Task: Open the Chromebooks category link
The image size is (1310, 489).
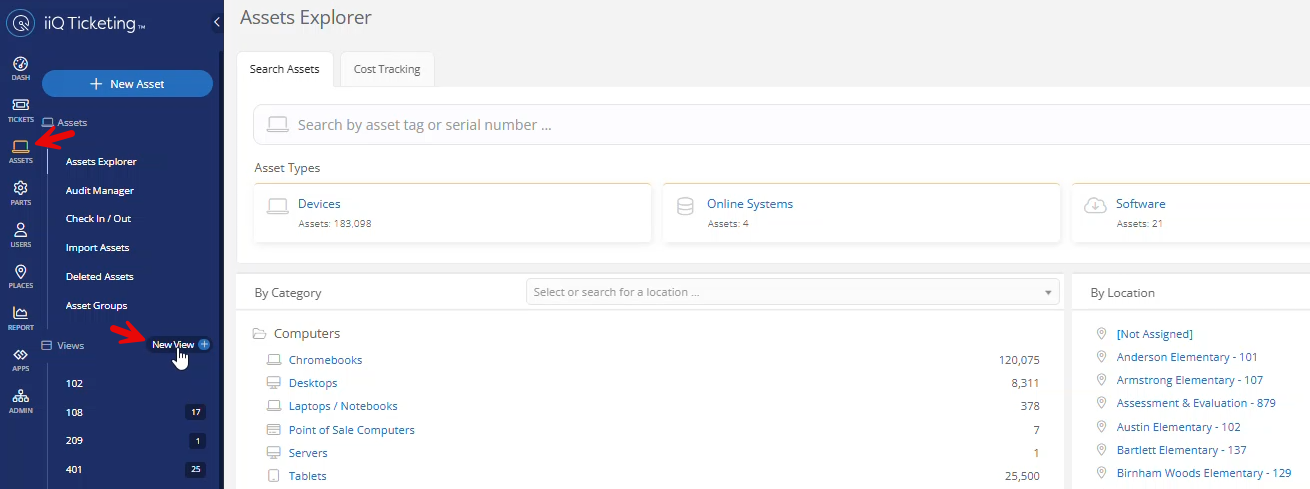Action: click(325, 360)
